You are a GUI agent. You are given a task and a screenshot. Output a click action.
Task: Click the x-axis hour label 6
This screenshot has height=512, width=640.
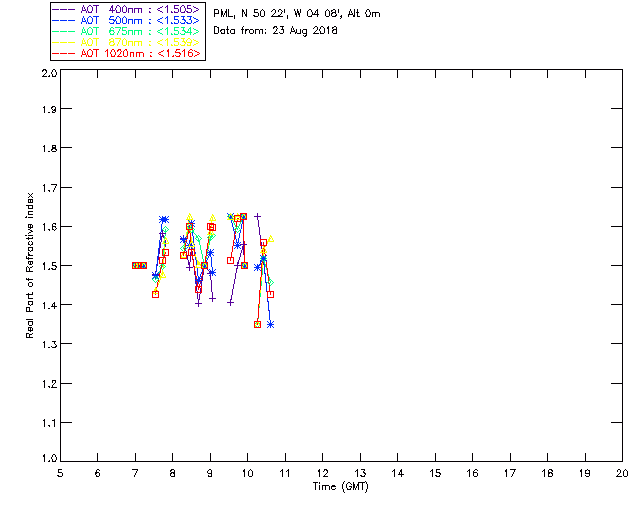tap(98, 473)
